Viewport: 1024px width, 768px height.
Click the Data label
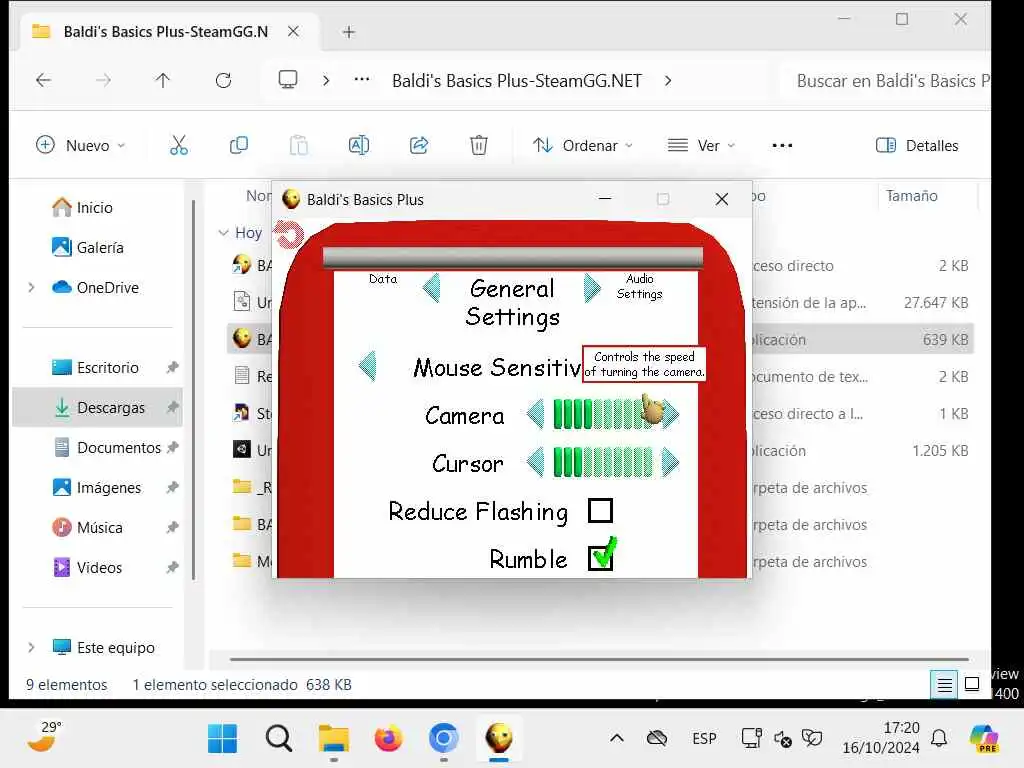pos(383,279)
